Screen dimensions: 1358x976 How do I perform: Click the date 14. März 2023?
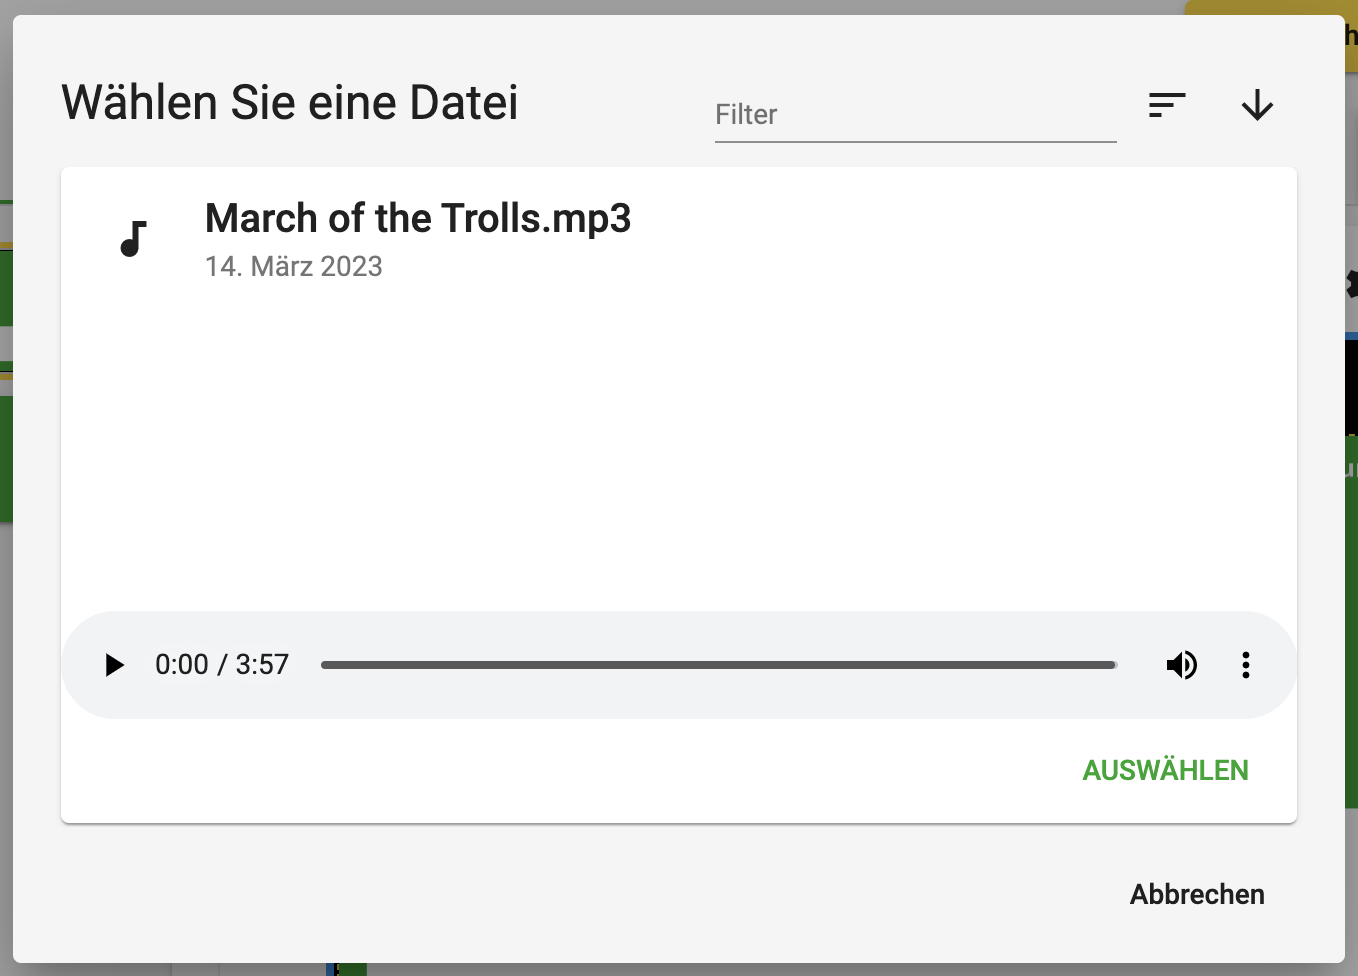[x=293, y=267]
